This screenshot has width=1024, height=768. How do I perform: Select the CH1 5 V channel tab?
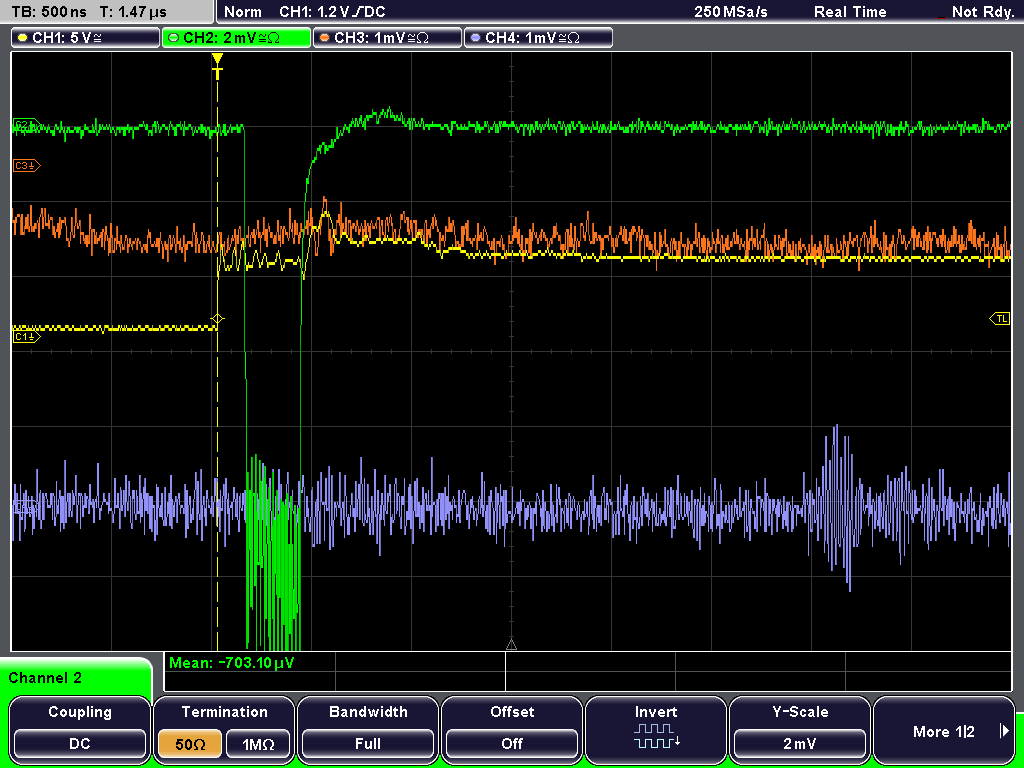point(86,38)
